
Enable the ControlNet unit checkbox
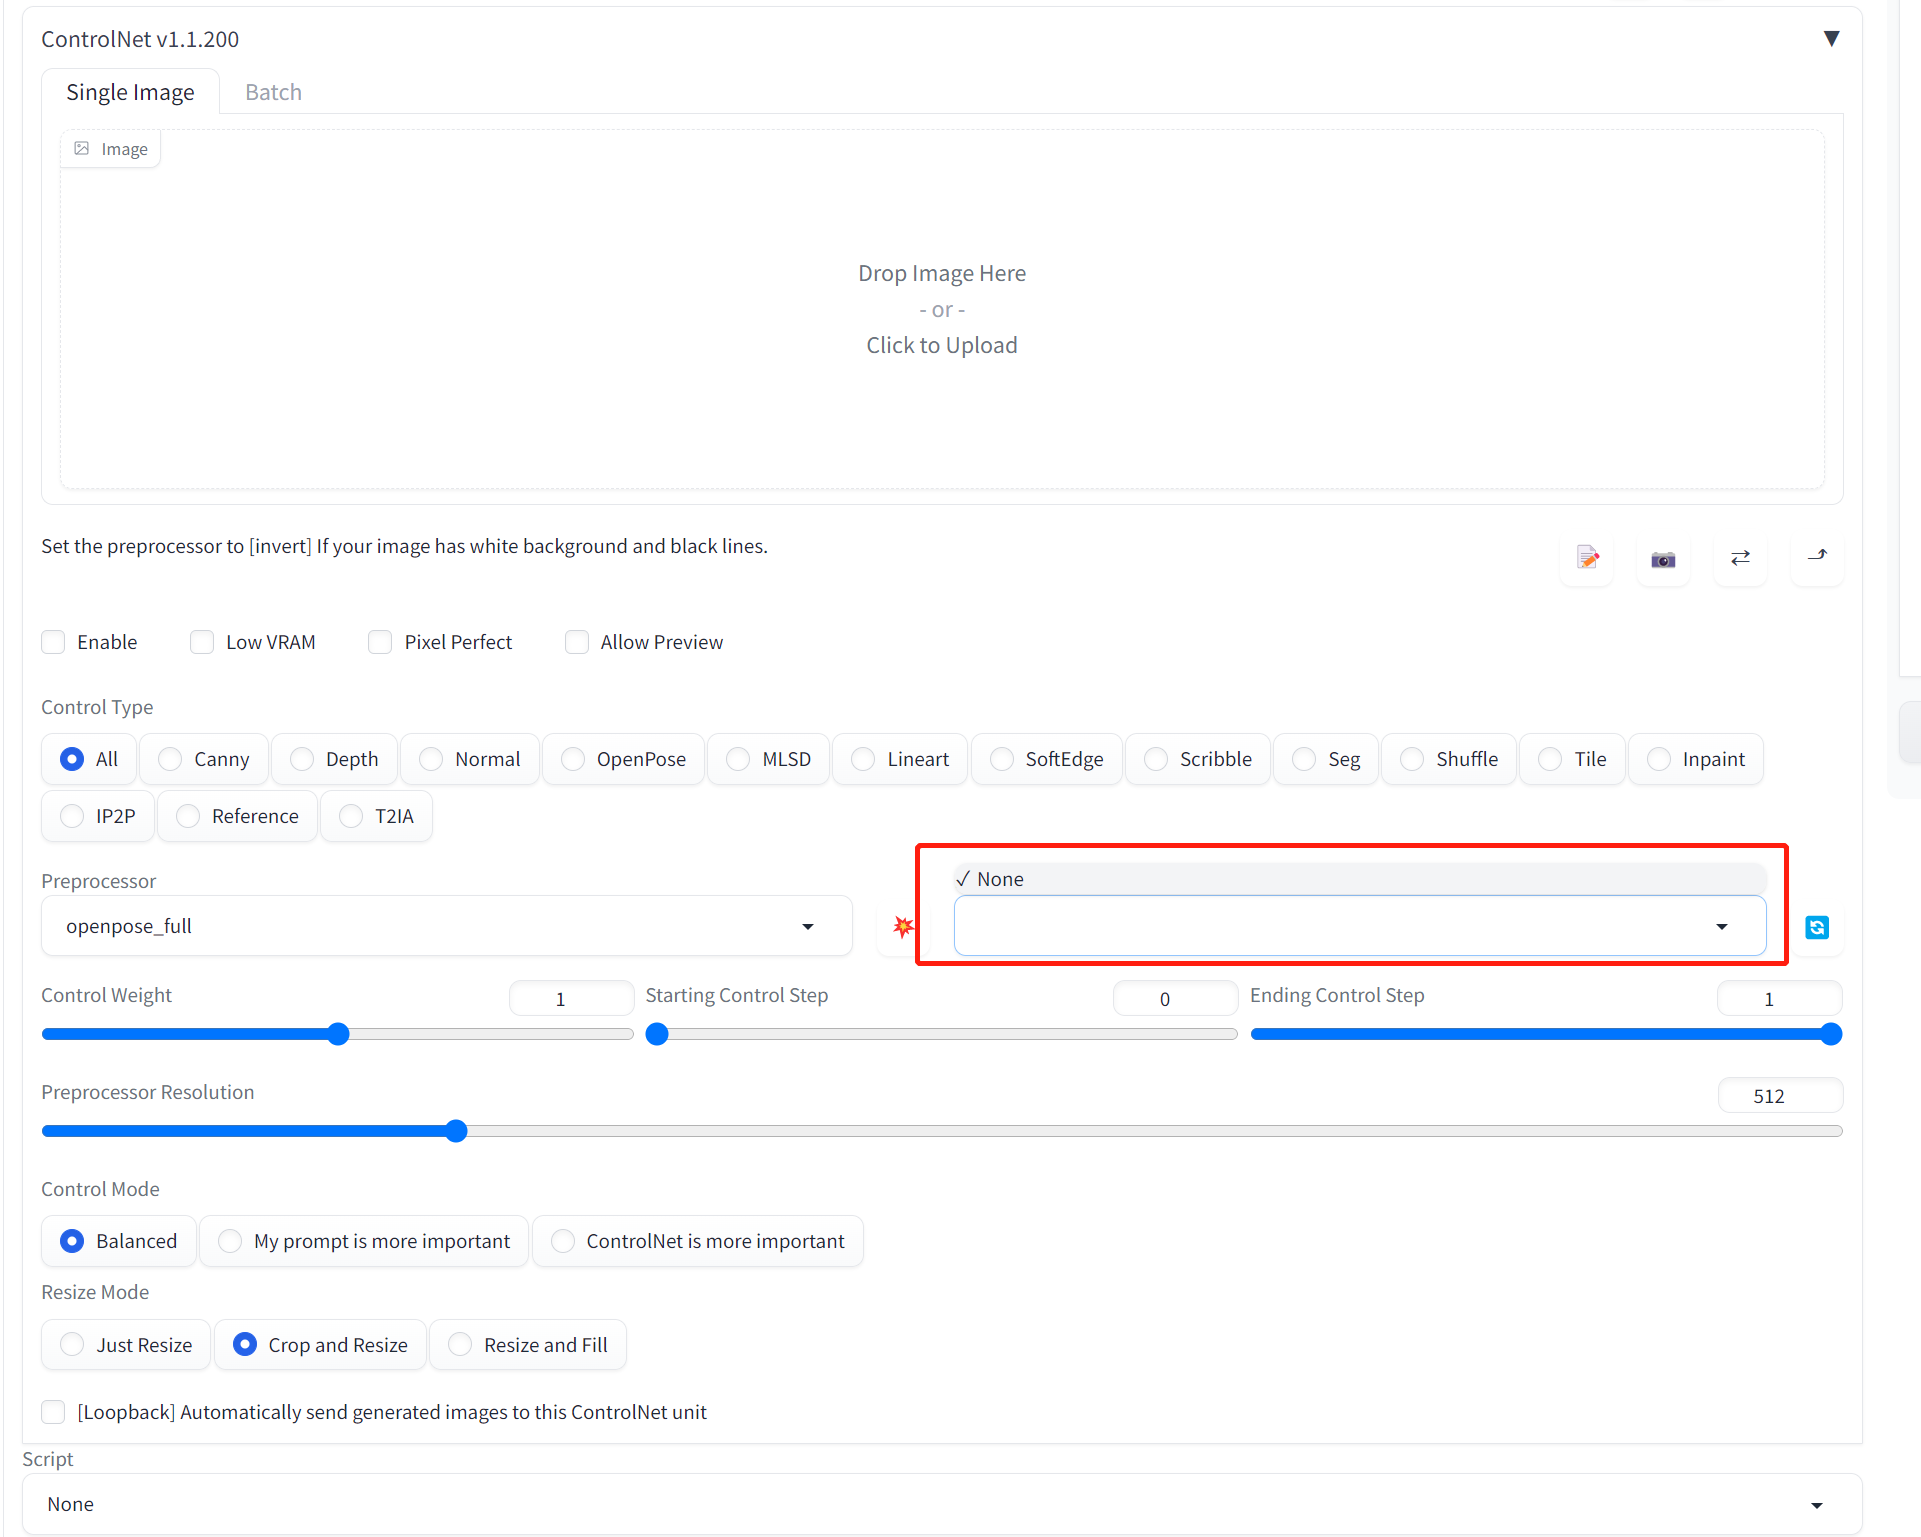[x=53, y=642]
